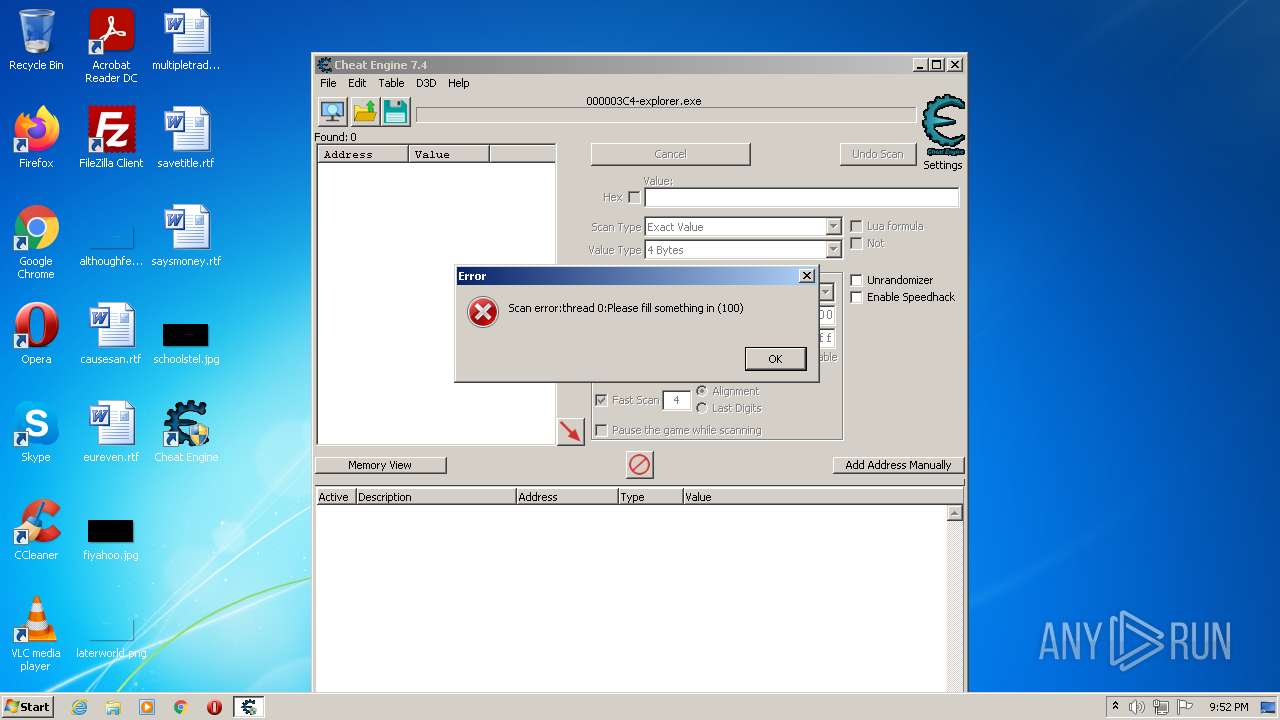Click the Address column header in results
Image resolution: width=1280 pixels, height=720 pixels.
363,154
